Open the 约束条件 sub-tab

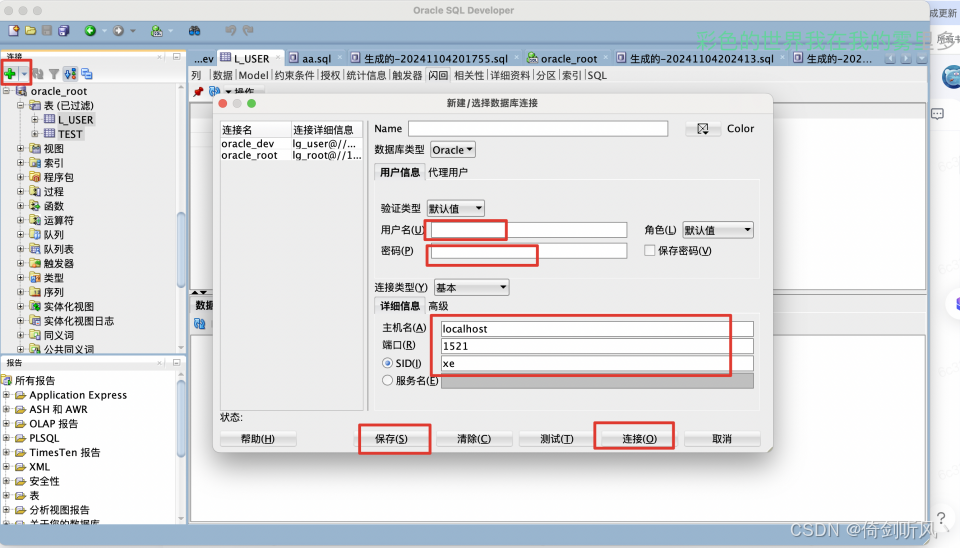tap(294, 75)
